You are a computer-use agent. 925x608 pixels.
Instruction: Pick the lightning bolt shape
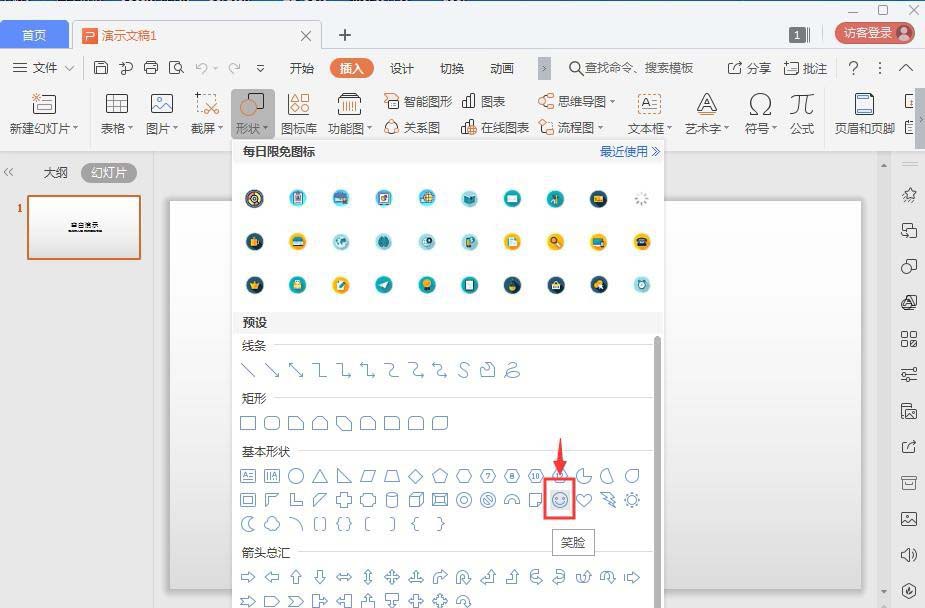(x=608, y=500)
